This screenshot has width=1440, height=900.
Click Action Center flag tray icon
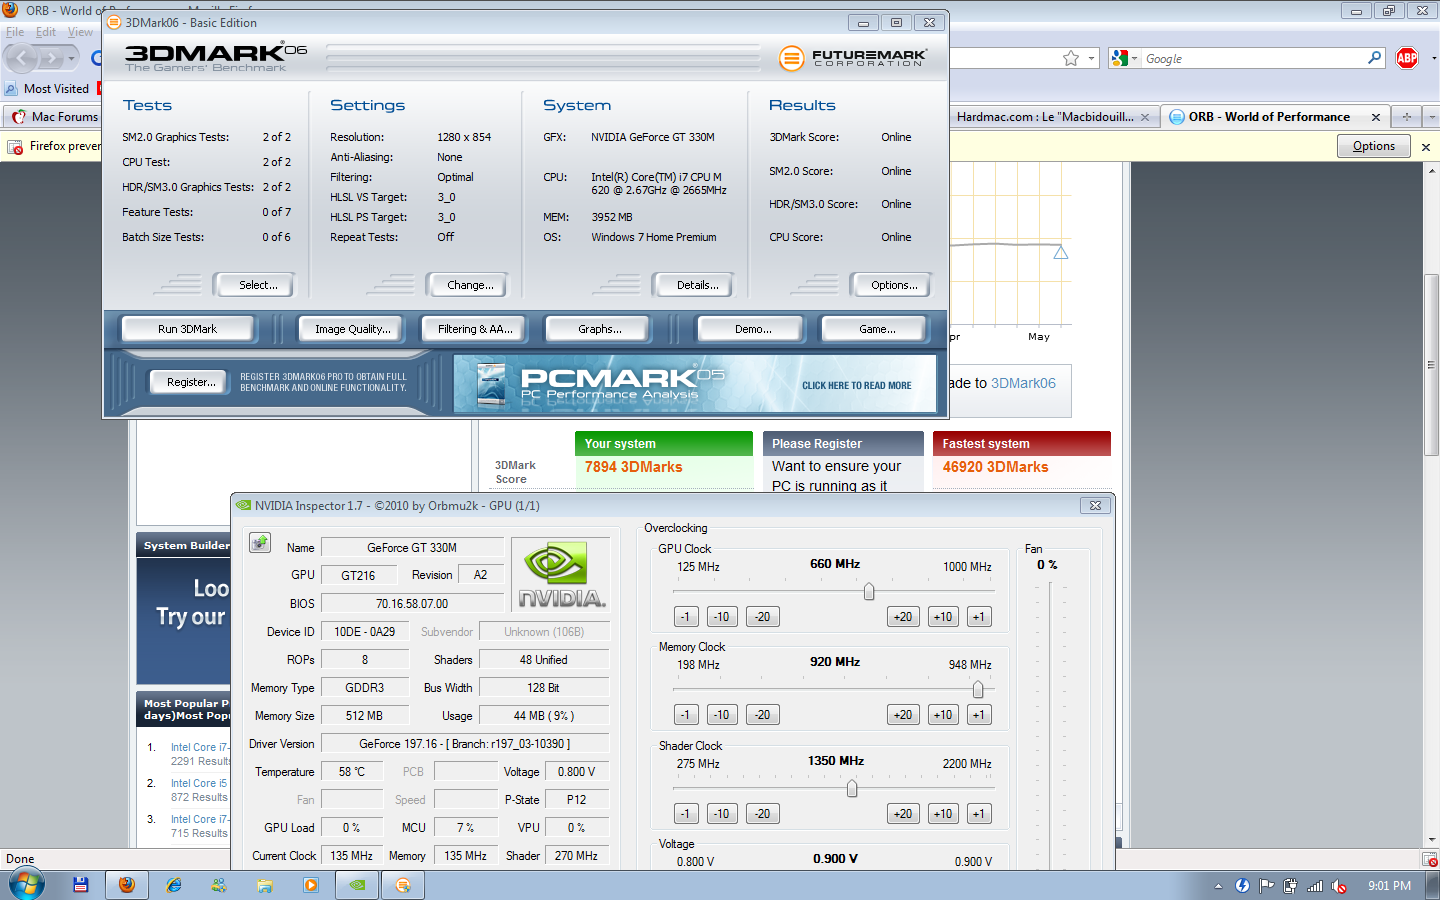click(1266, 886)
